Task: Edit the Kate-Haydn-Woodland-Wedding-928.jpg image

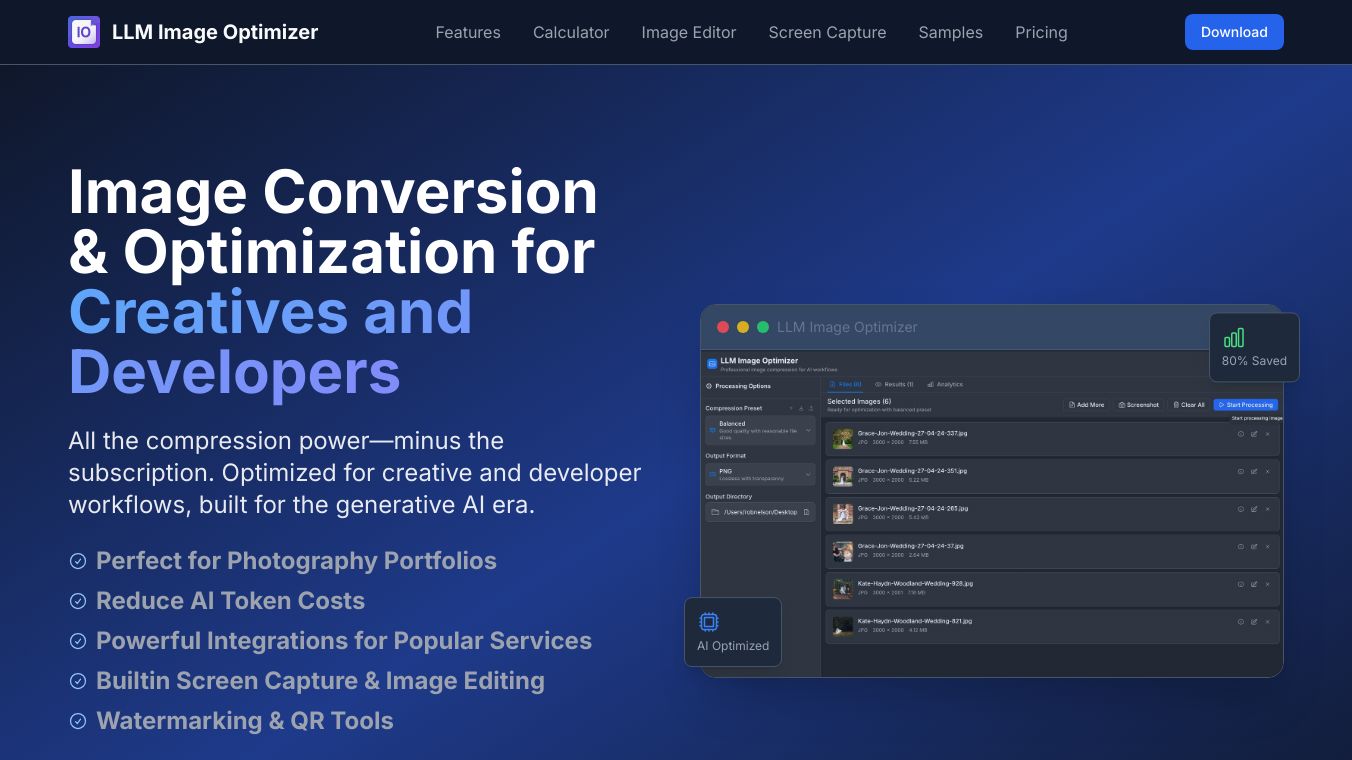Action: [x=1254, y=584]
